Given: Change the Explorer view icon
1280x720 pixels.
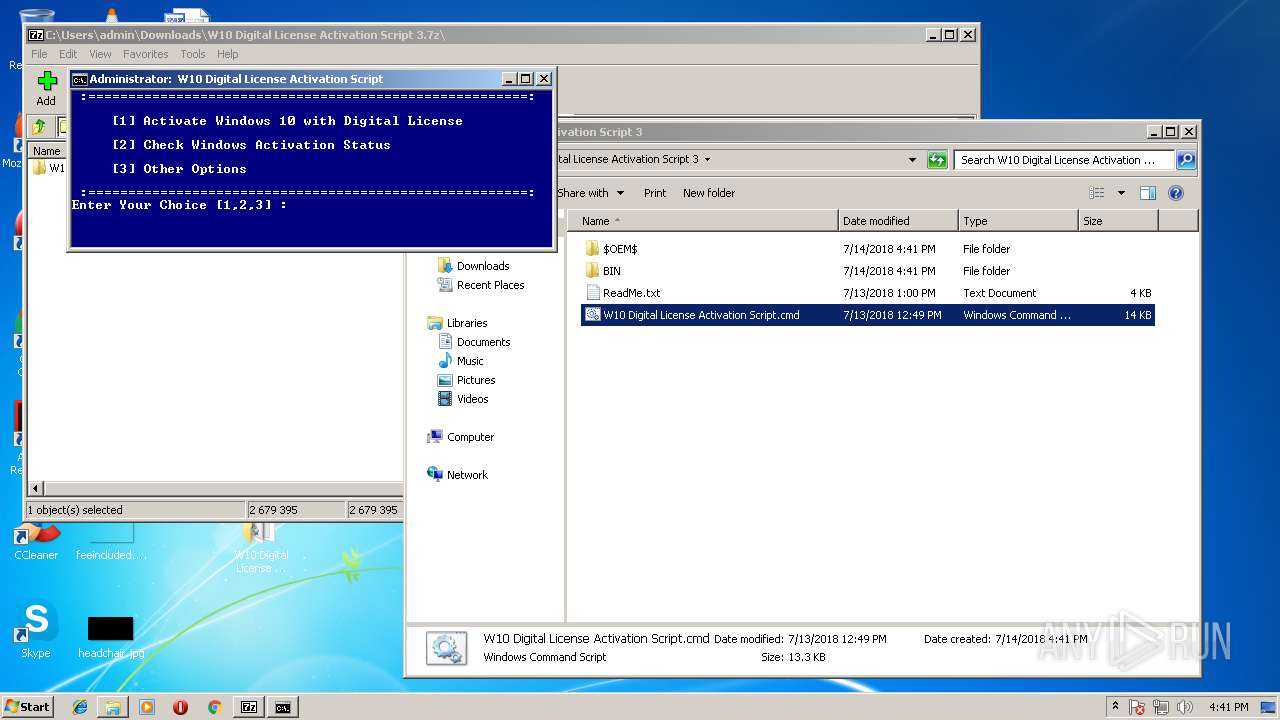Looking at the screenshot, I should [1097, 193].
